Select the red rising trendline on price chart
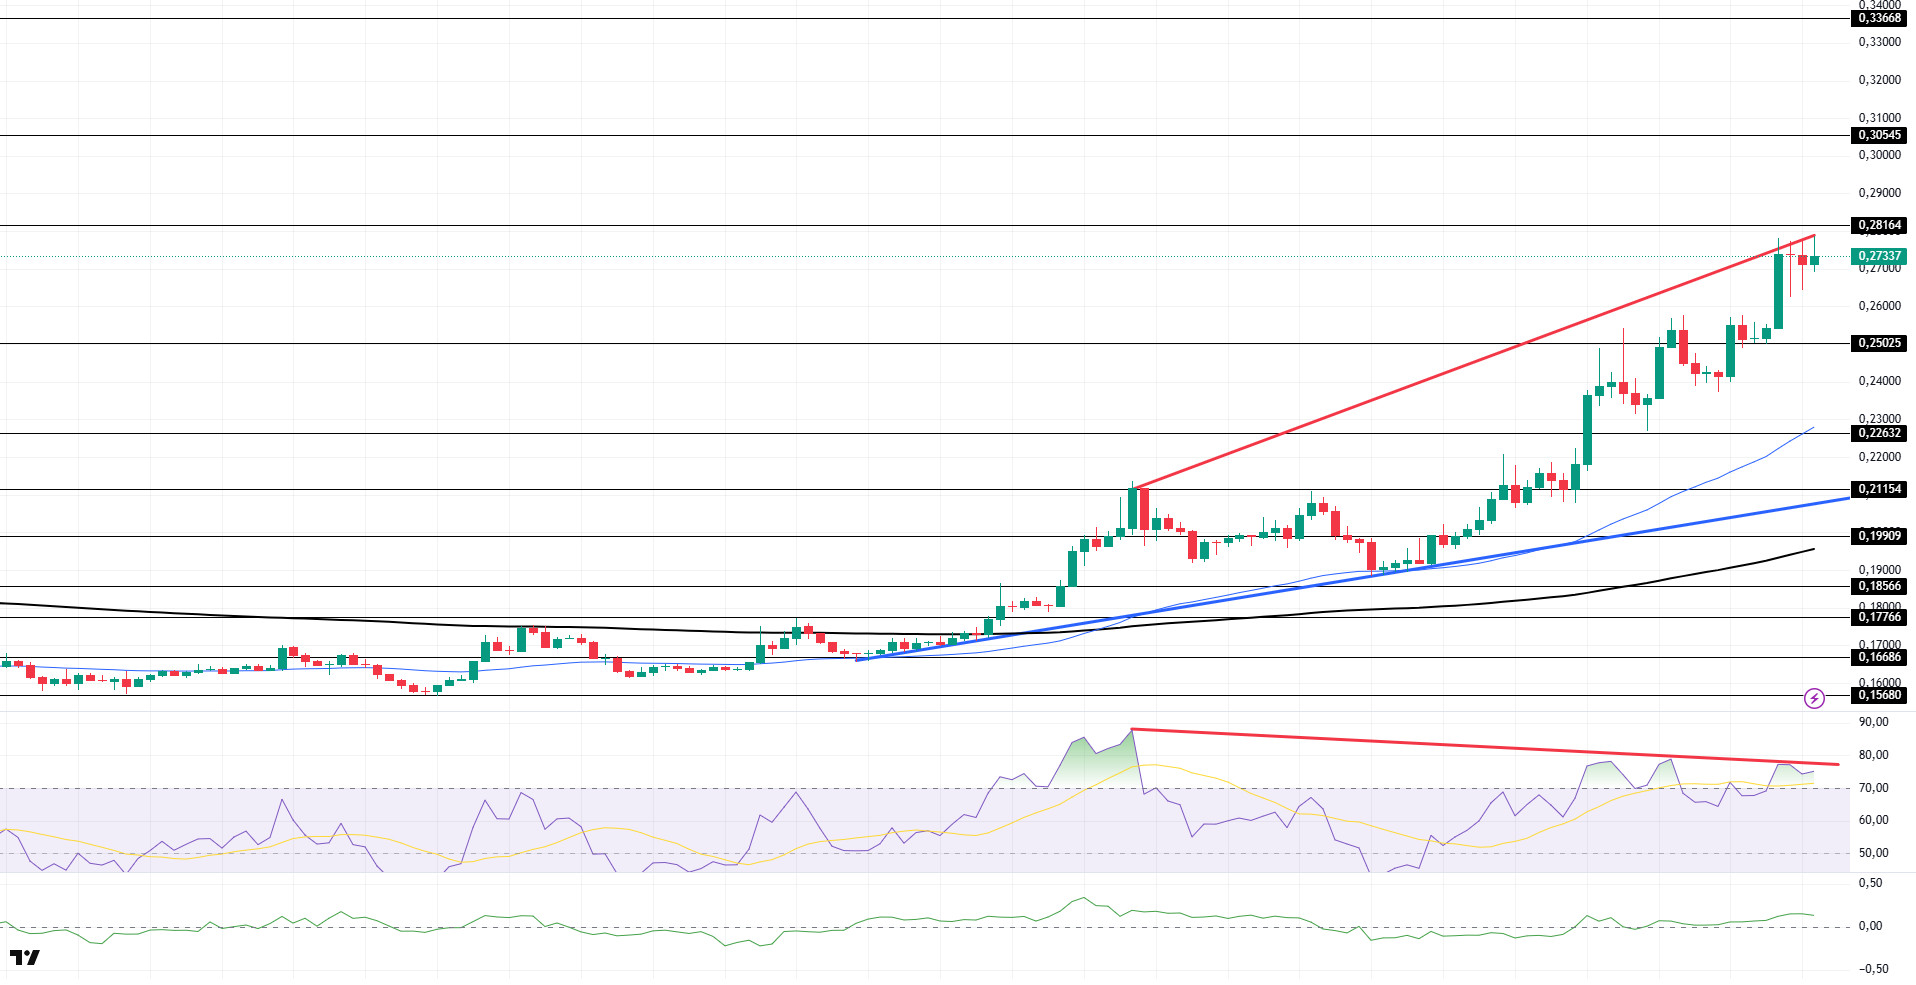The height and width of the screenshot is (985, 1916). click(1474, 362)
